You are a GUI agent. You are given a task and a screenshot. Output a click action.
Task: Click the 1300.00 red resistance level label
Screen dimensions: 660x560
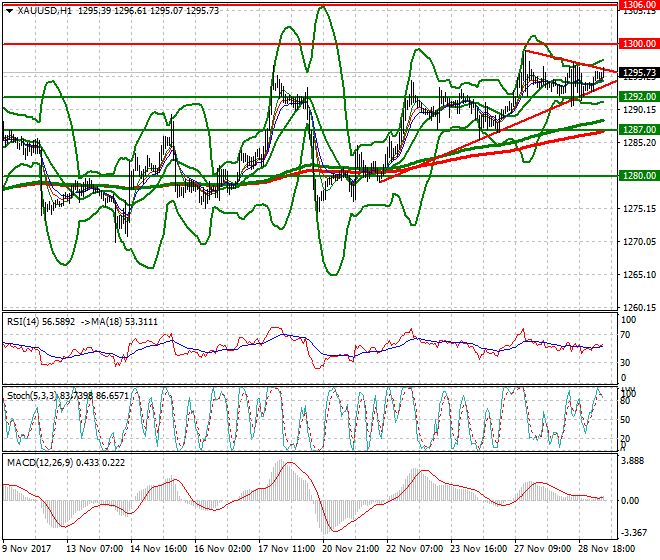pos(639,44)
